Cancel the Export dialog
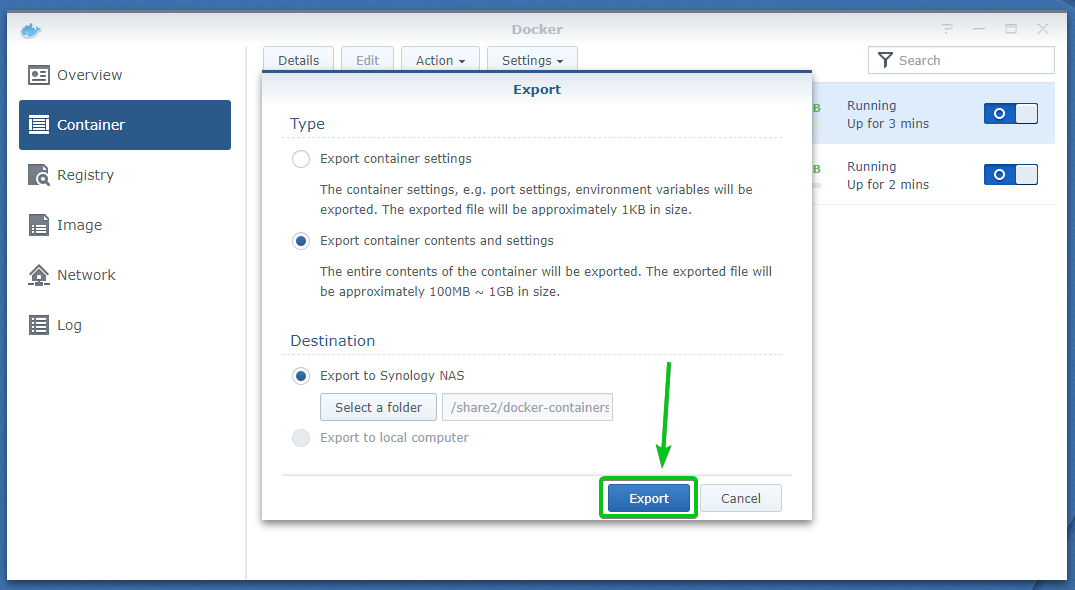The width and height of the screenshot is (1075, 590). coord(740,498)
